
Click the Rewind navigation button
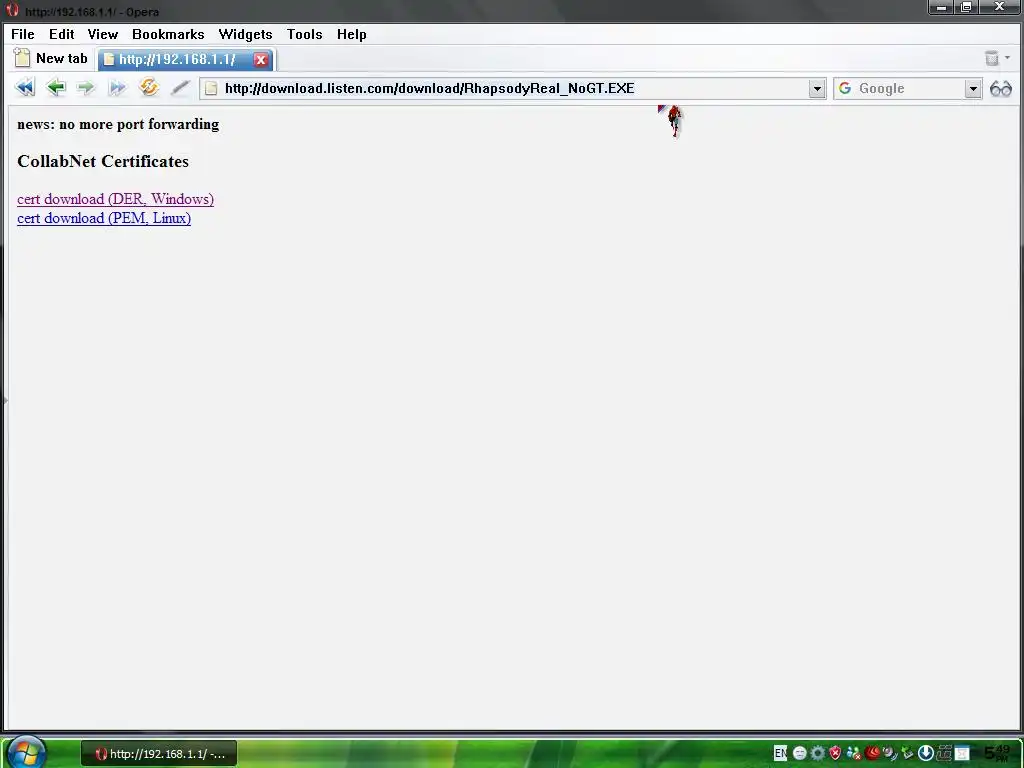25,88
